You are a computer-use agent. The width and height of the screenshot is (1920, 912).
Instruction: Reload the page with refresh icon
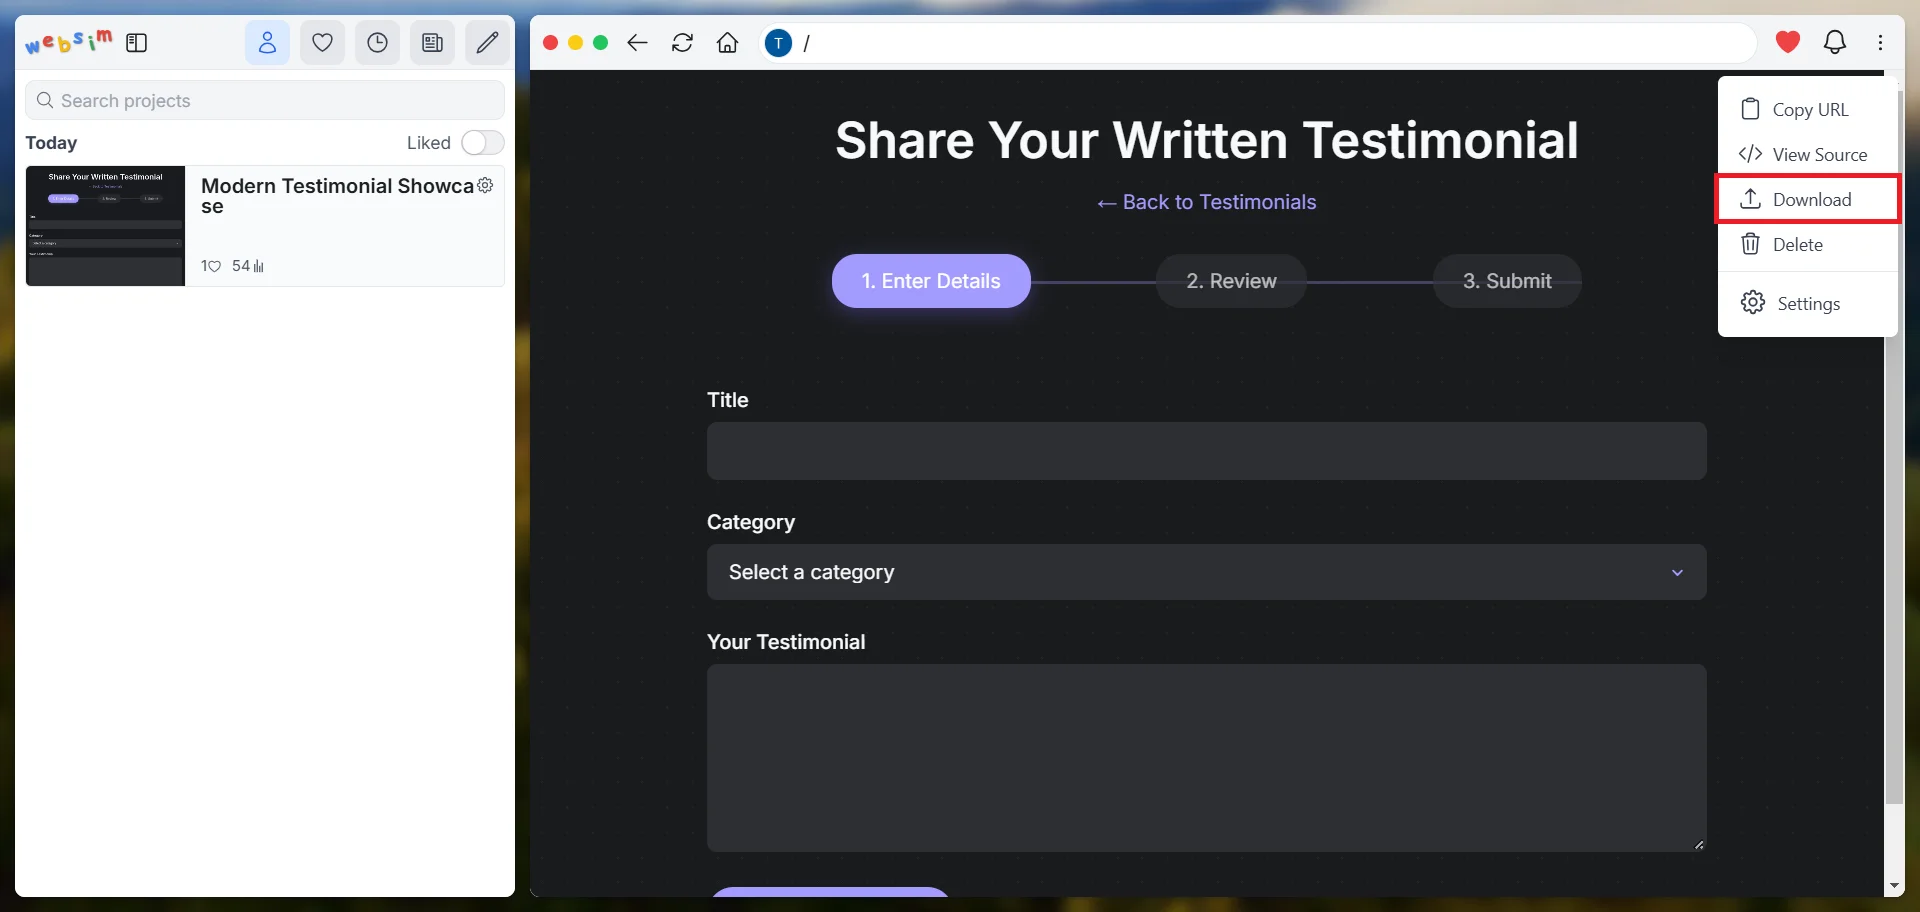pyautogui.click(x=682, y=42)
